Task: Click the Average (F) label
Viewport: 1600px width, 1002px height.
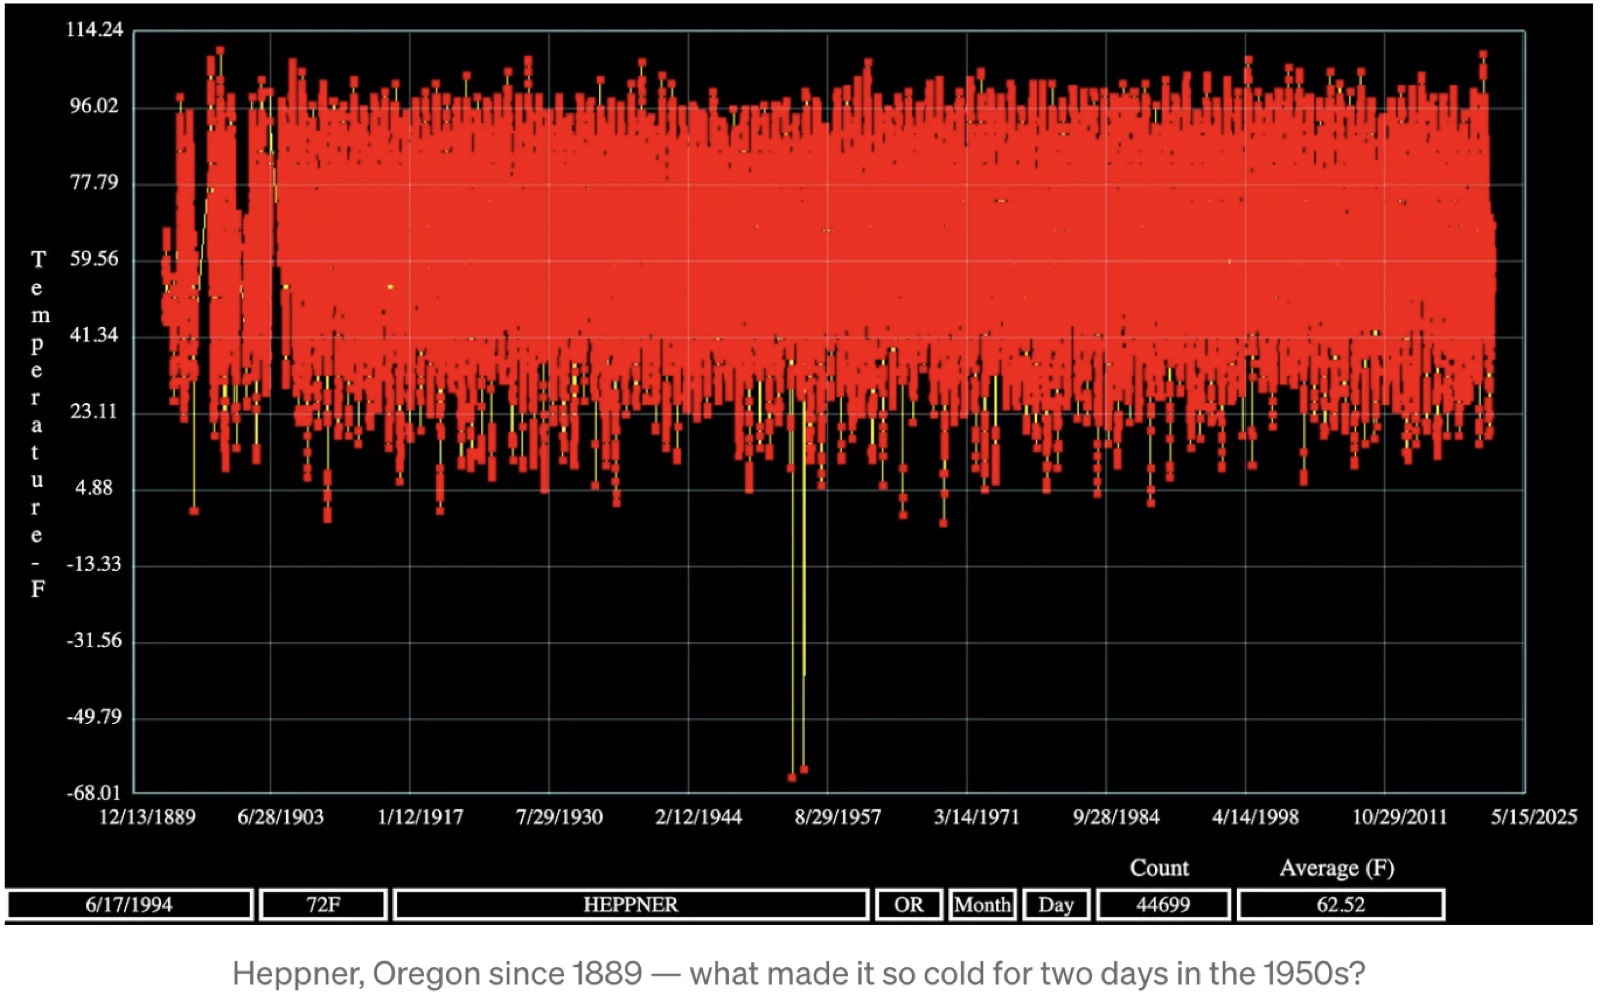Action: tap(1337, 867)
